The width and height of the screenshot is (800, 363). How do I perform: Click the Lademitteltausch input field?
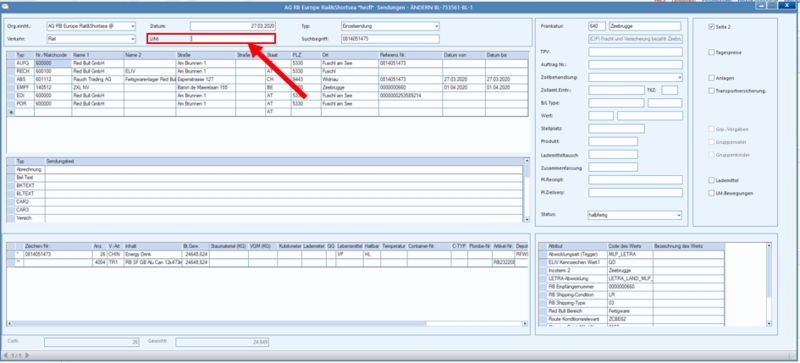coord(613,154)
